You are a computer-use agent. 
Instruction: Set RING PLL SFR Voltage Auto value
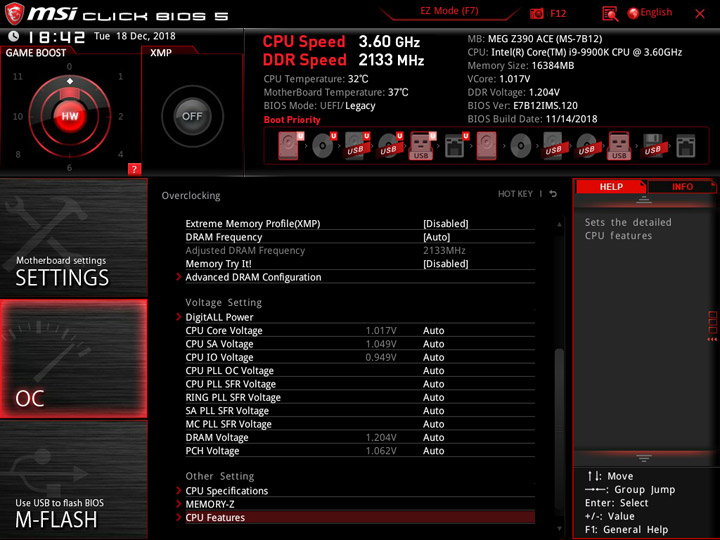tap(433, 397)
